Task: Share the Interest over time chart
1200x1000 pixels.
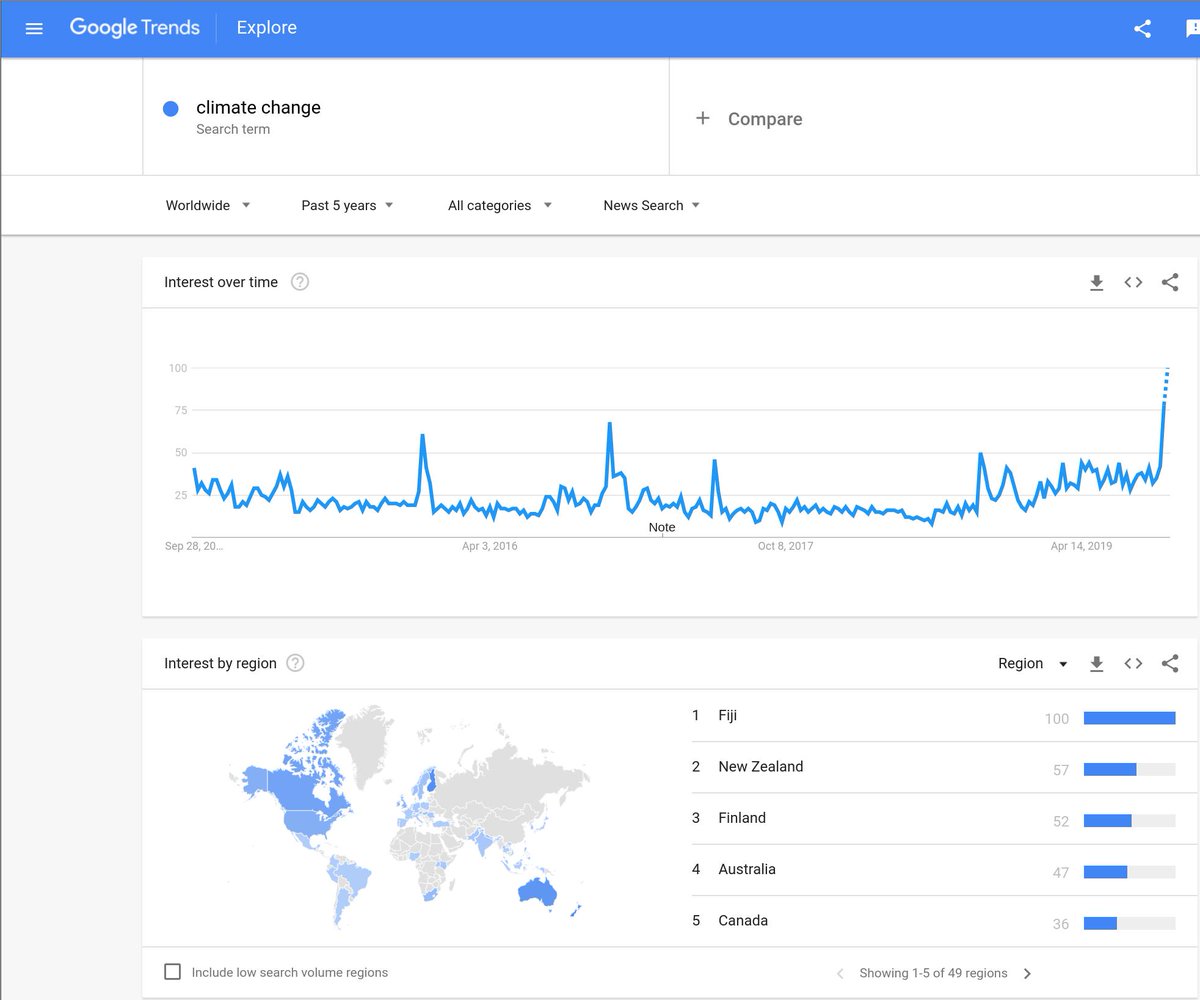Action: click(1170, 282)
